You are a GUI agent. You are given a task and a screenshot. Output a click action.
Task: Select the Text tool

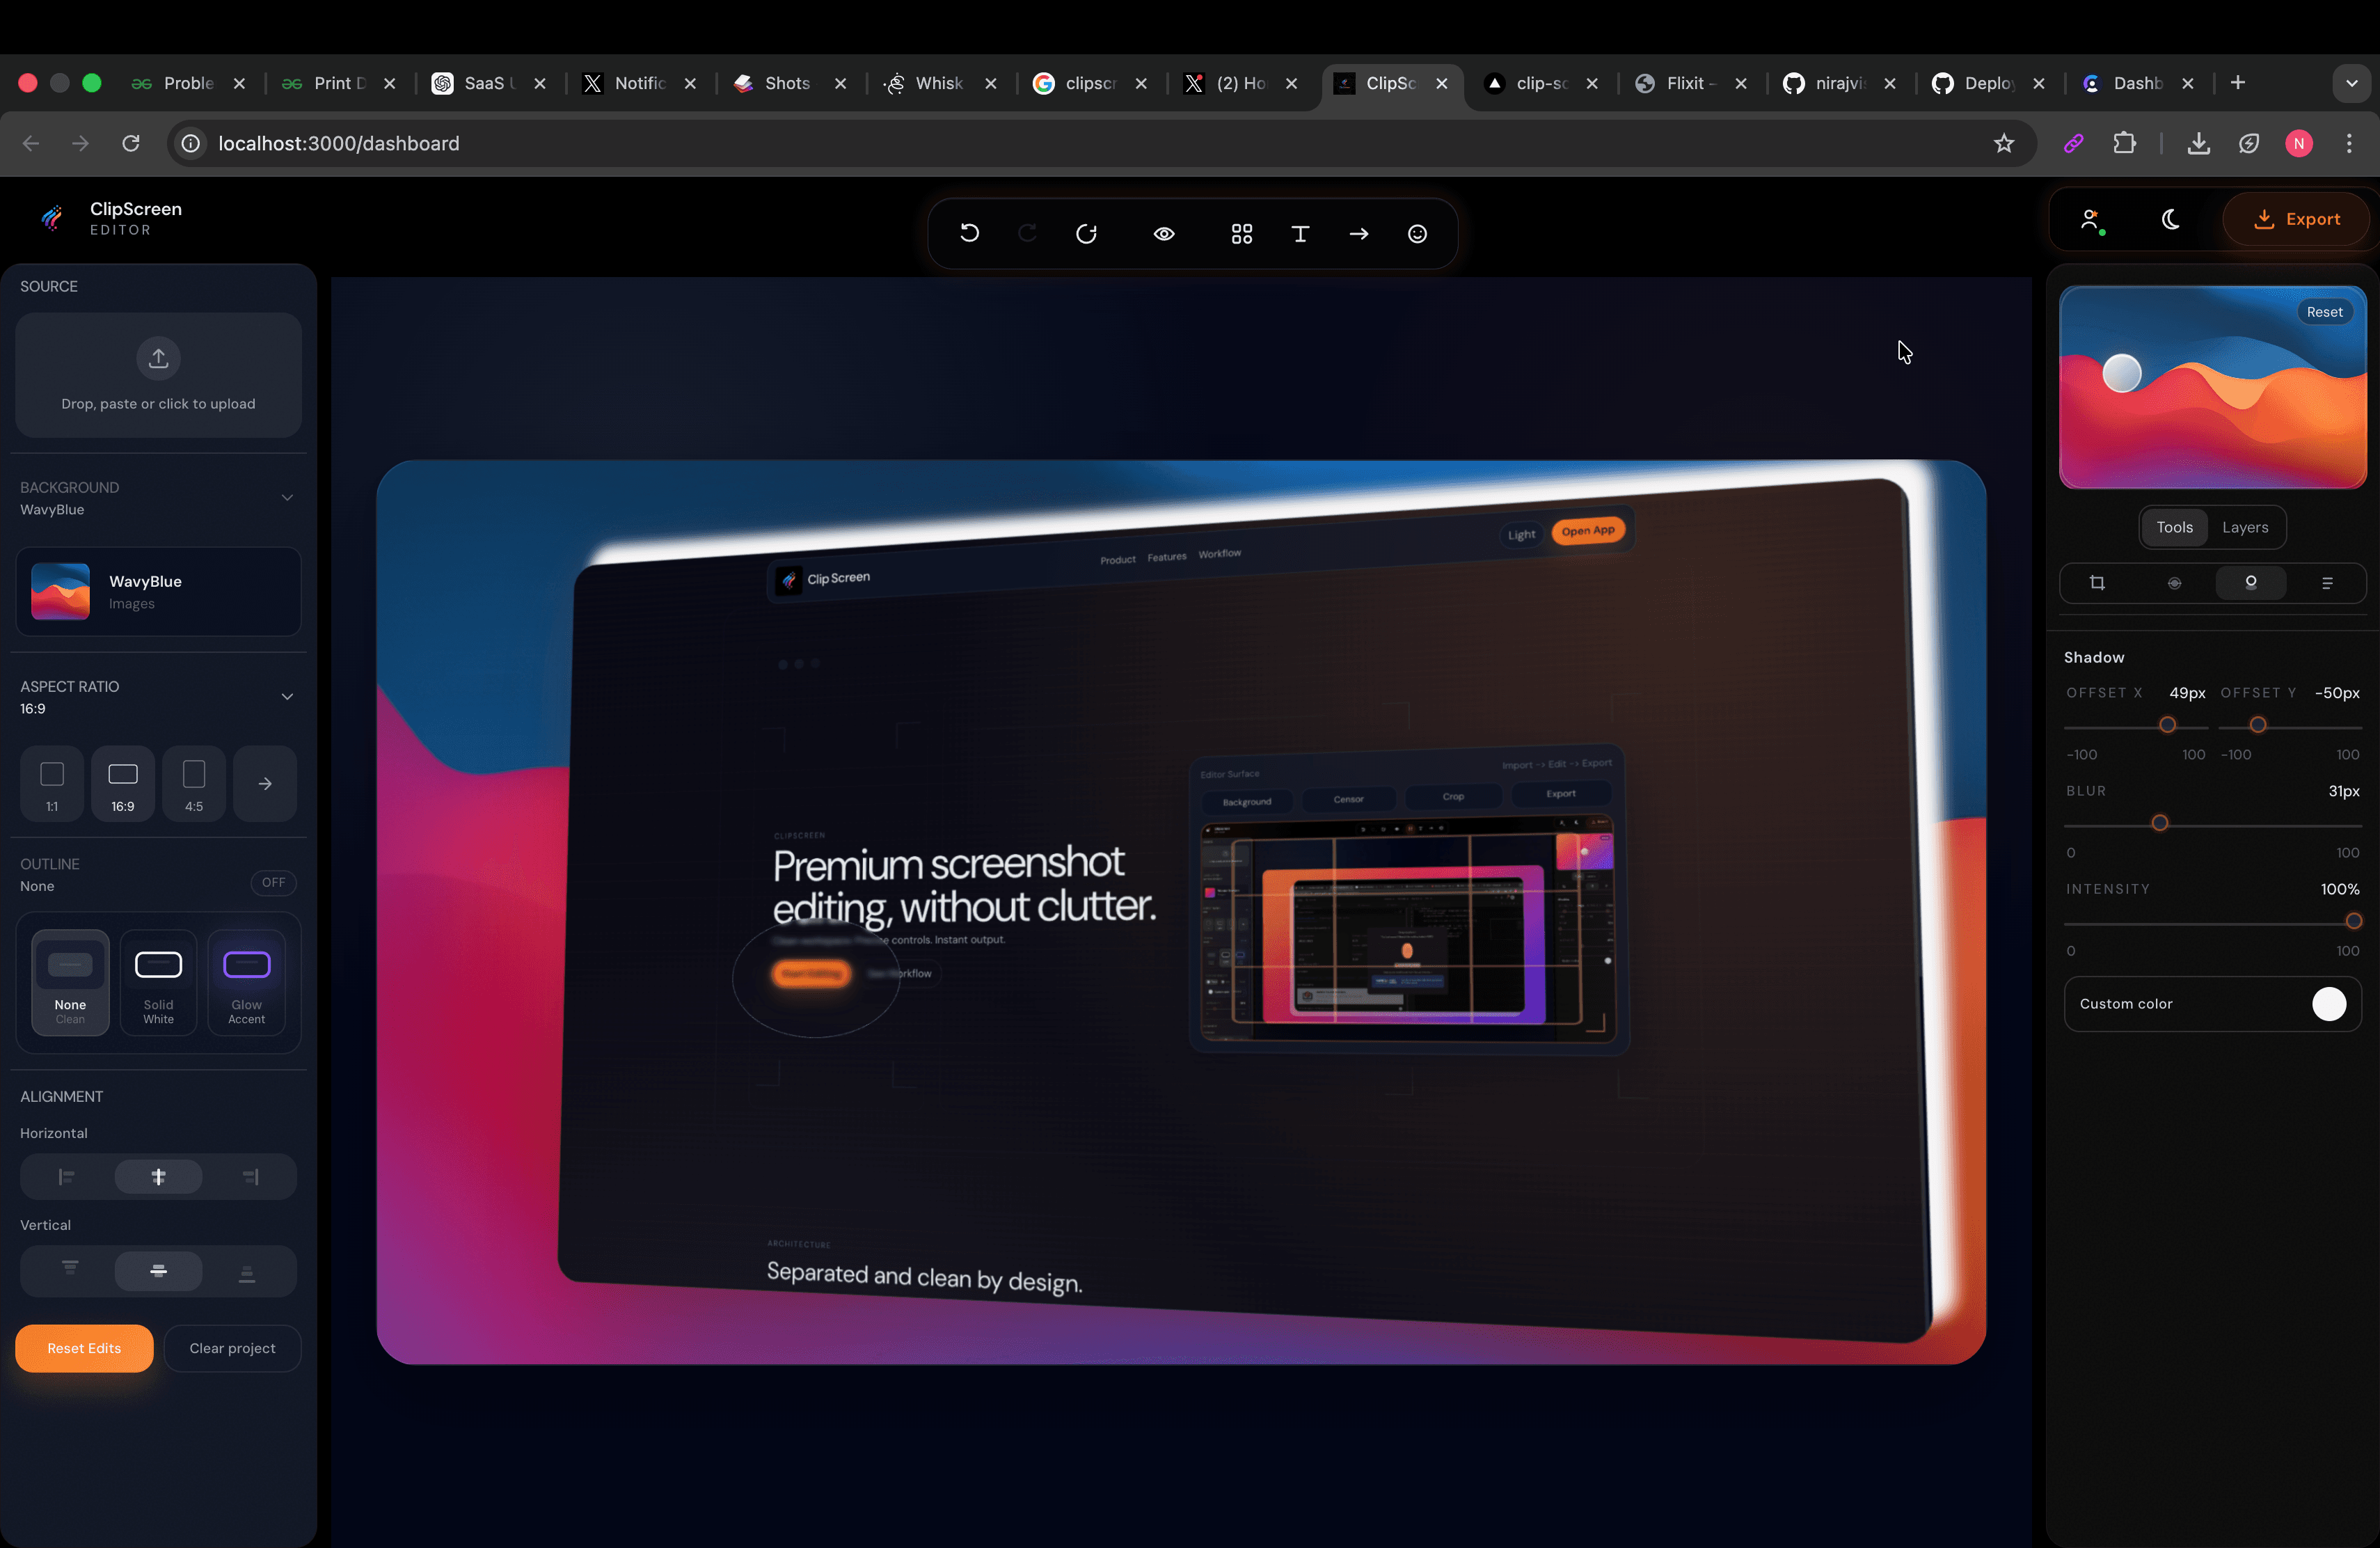point(1300,233)
